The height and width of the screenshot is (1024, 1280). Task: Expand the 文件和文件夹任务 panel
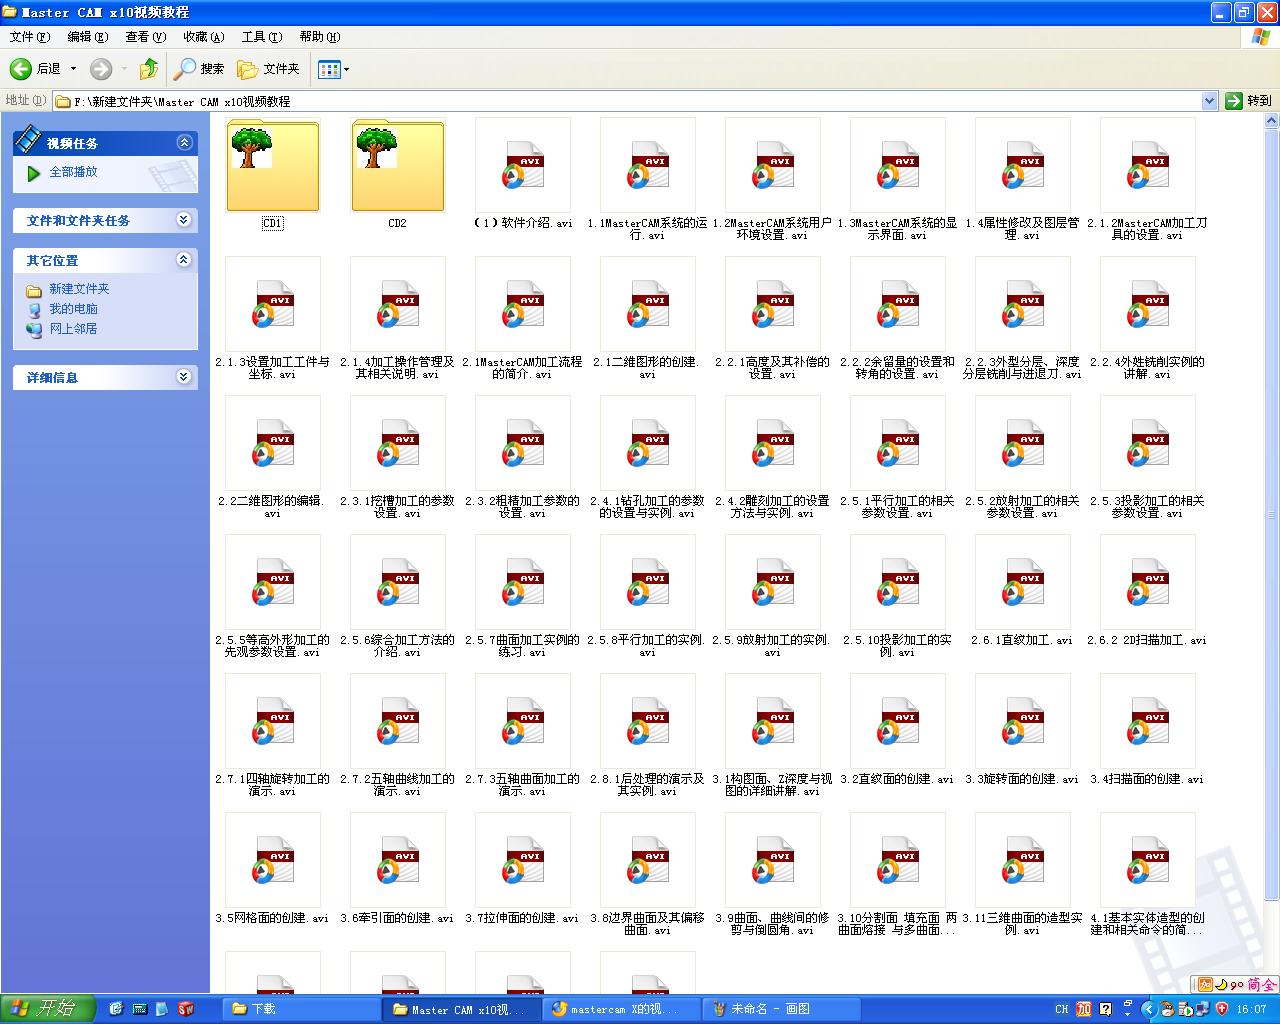(x=184, y=220)
